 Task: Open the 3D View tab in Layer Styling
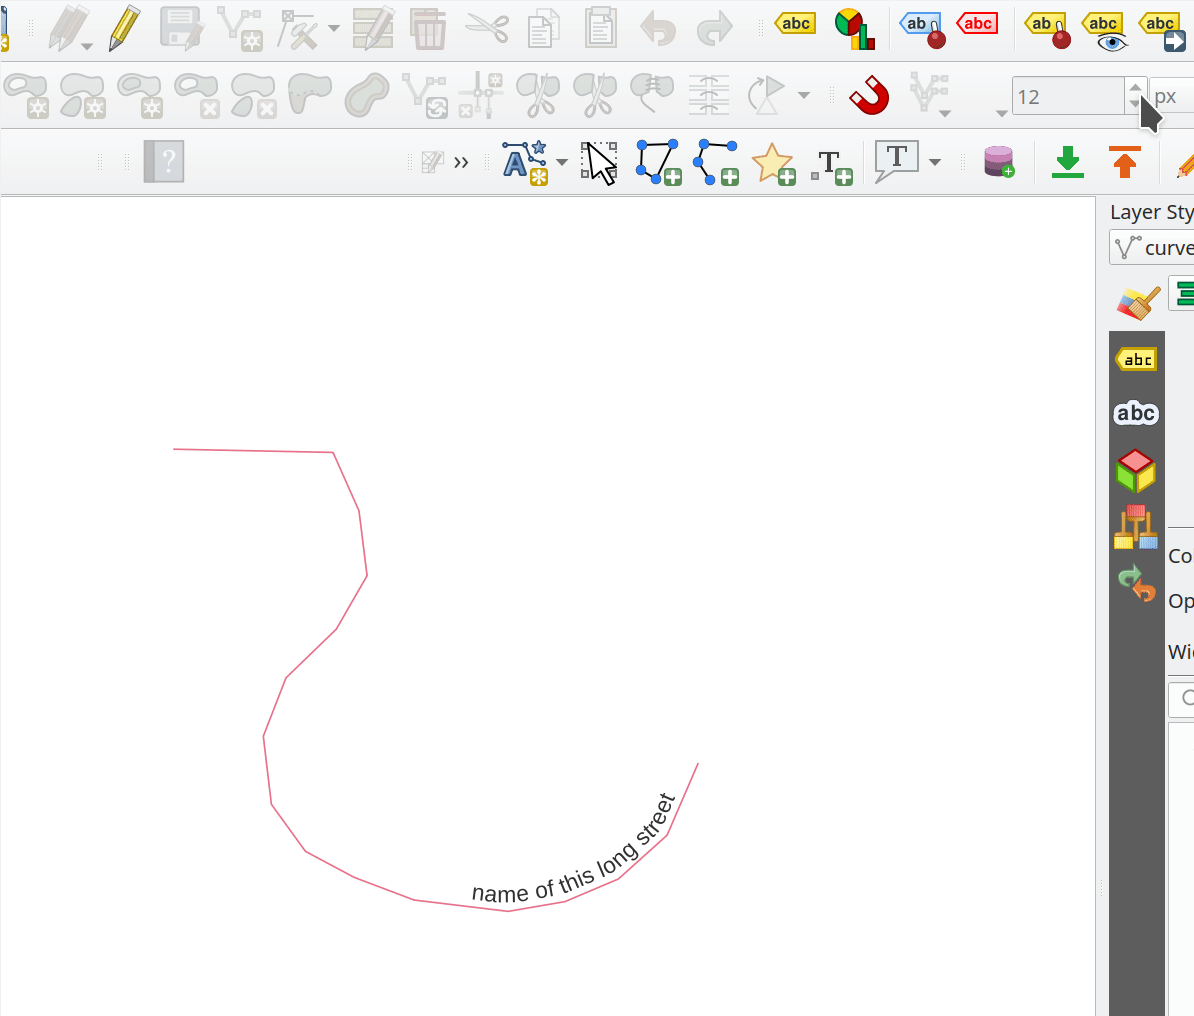click(1137, 470)
